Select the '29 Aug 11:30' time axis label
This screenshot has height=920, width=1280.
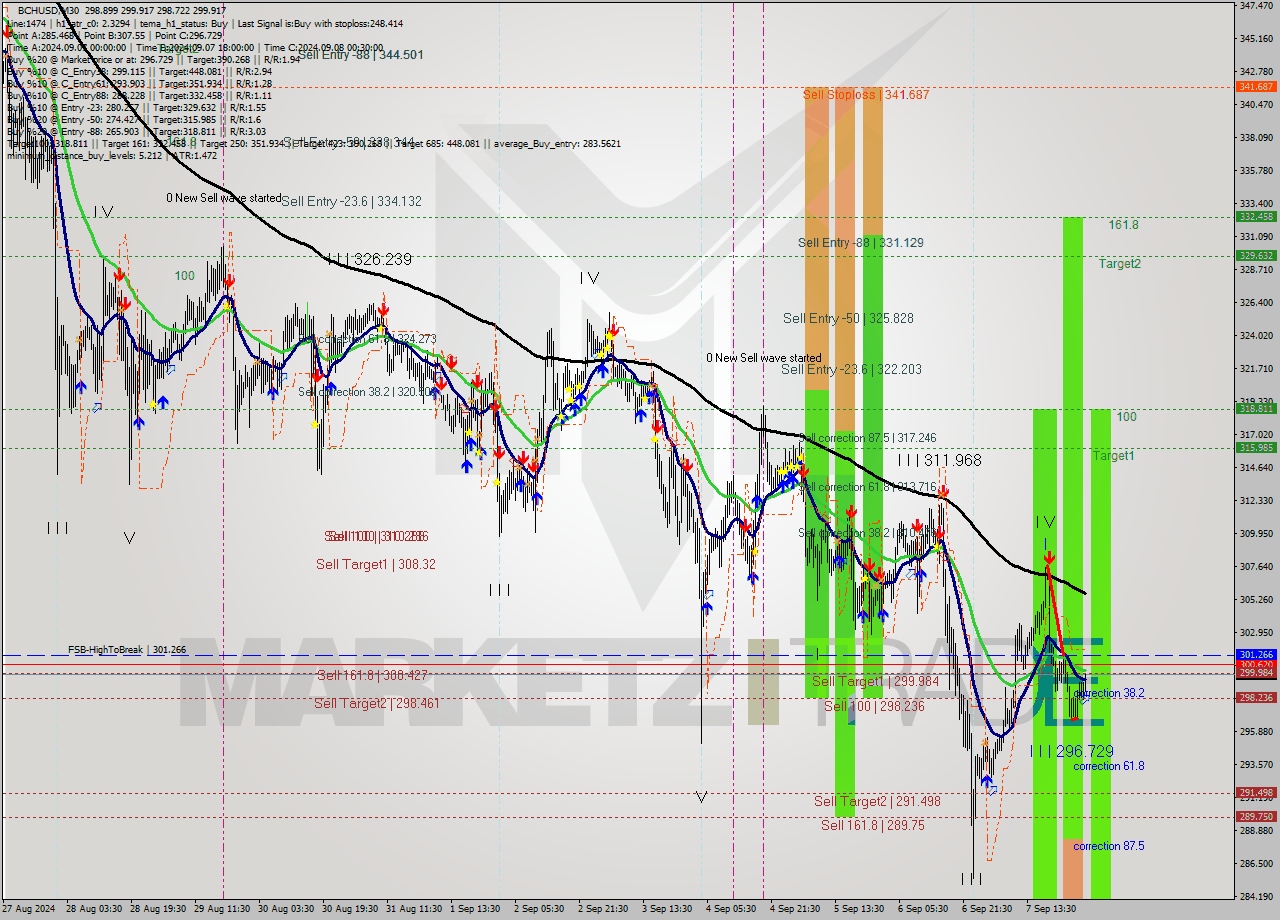[x=222, y=909]
